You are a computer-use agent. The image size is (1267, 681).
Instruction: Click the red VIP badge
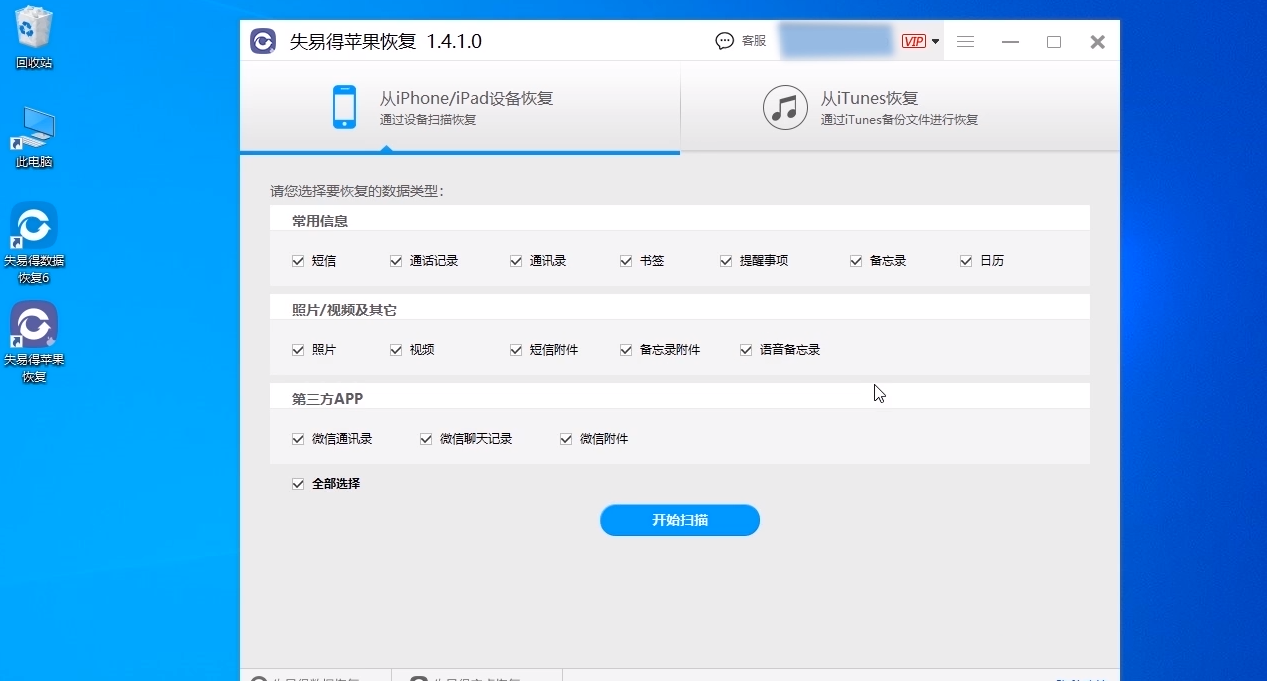click(x=913, y=41)
